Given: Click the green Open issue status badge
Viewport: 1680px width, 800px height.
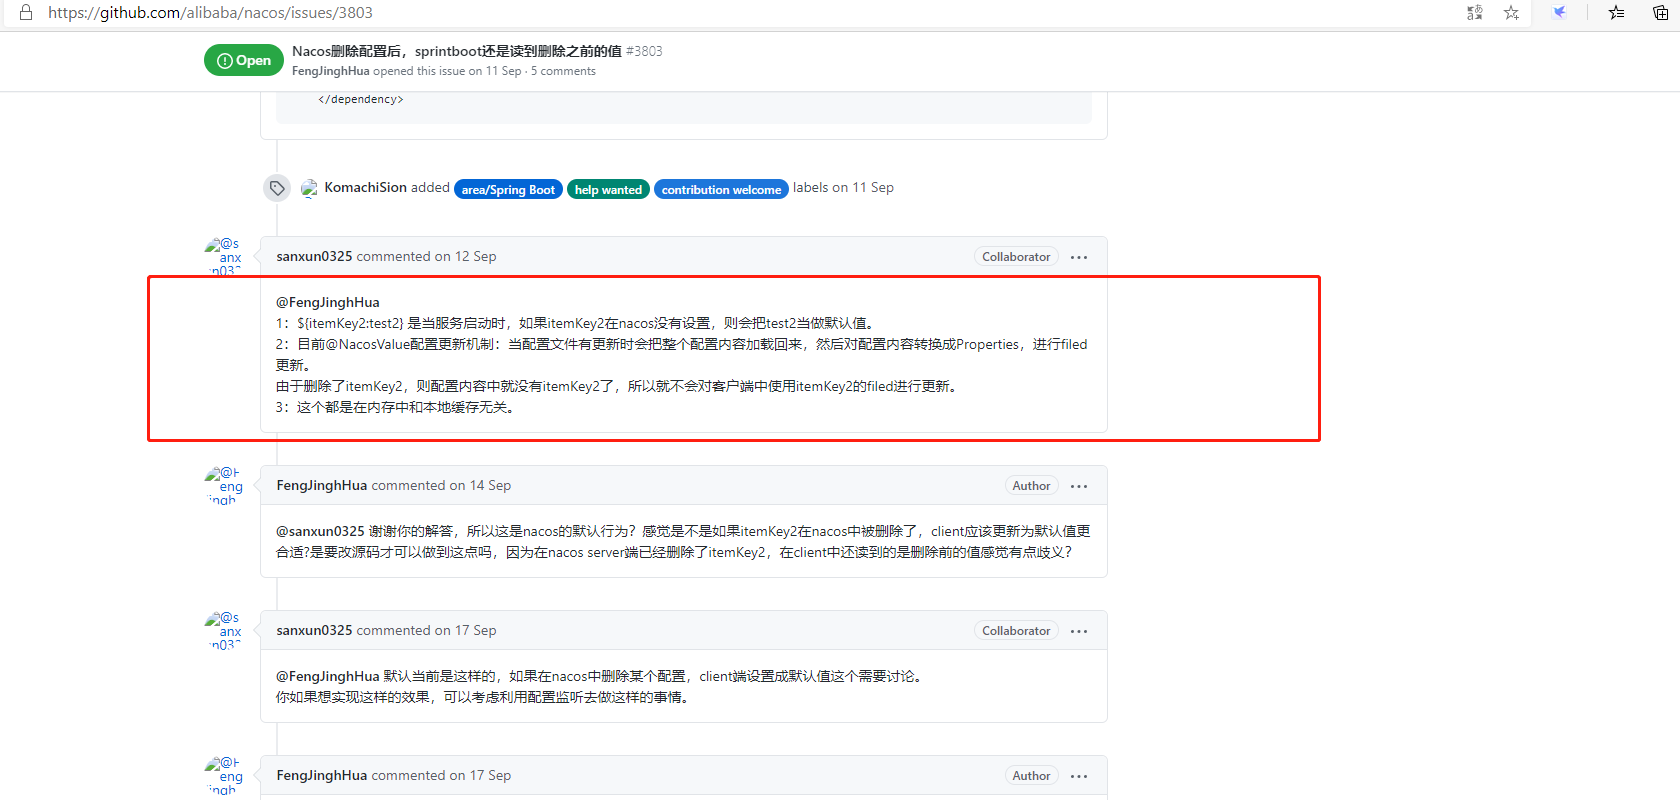Looking at the screenshot, I should pos(244,60).
